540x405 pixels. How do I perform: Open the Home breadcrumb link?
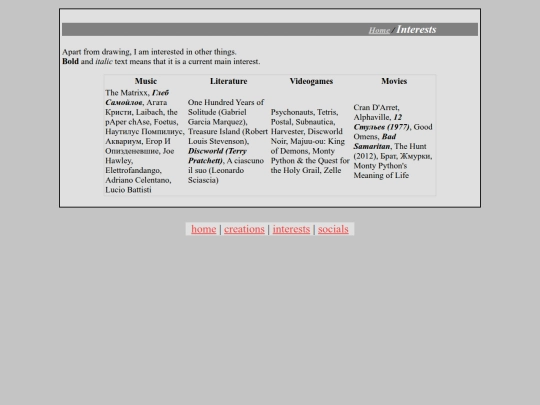click(379, 30)
